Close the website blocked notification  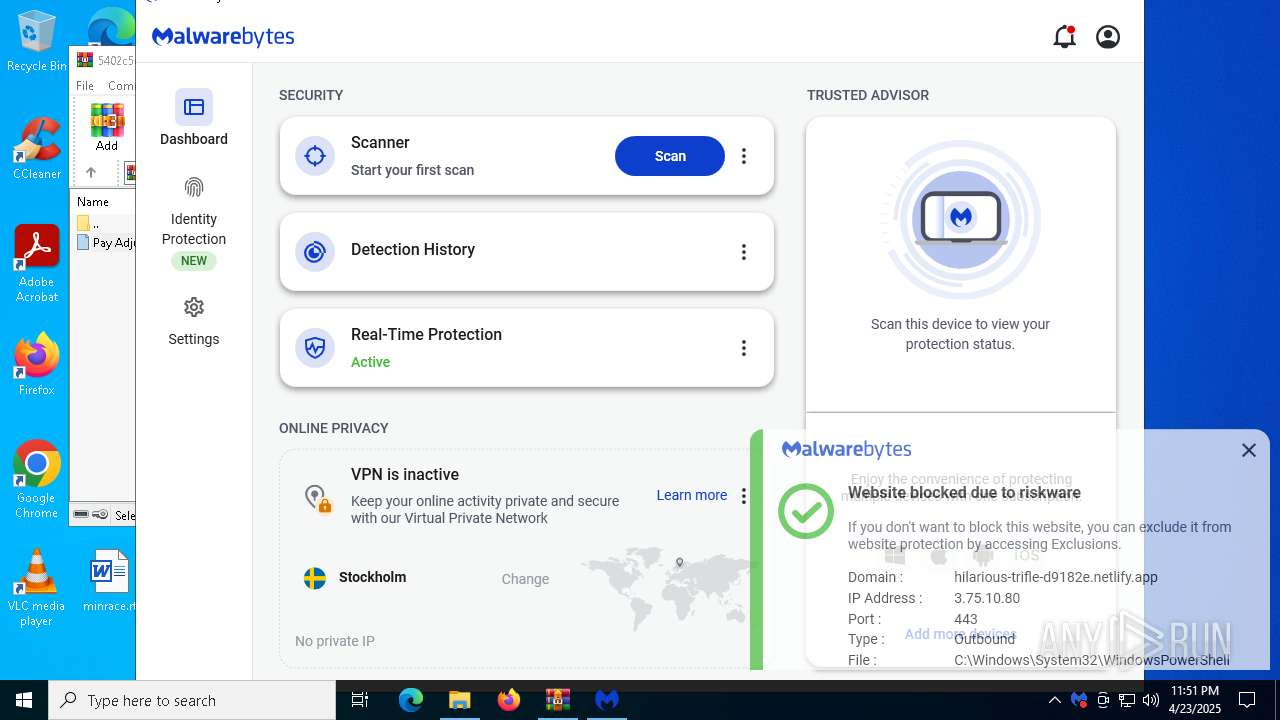(1249, 450)
